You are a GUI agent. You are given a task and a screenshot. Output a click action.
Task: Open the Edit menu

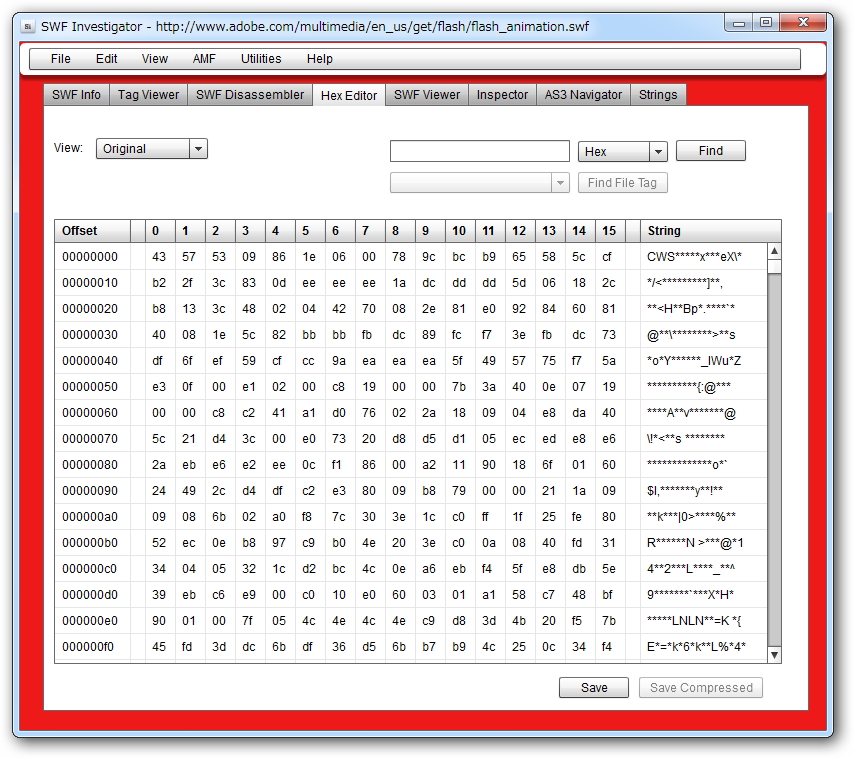(106, 59)
